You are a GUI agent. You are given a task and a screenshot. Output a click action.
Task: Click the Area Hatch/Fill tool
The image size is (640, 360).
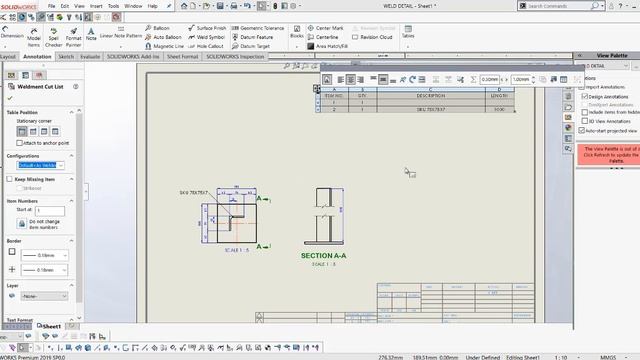[x=327, y=46]
